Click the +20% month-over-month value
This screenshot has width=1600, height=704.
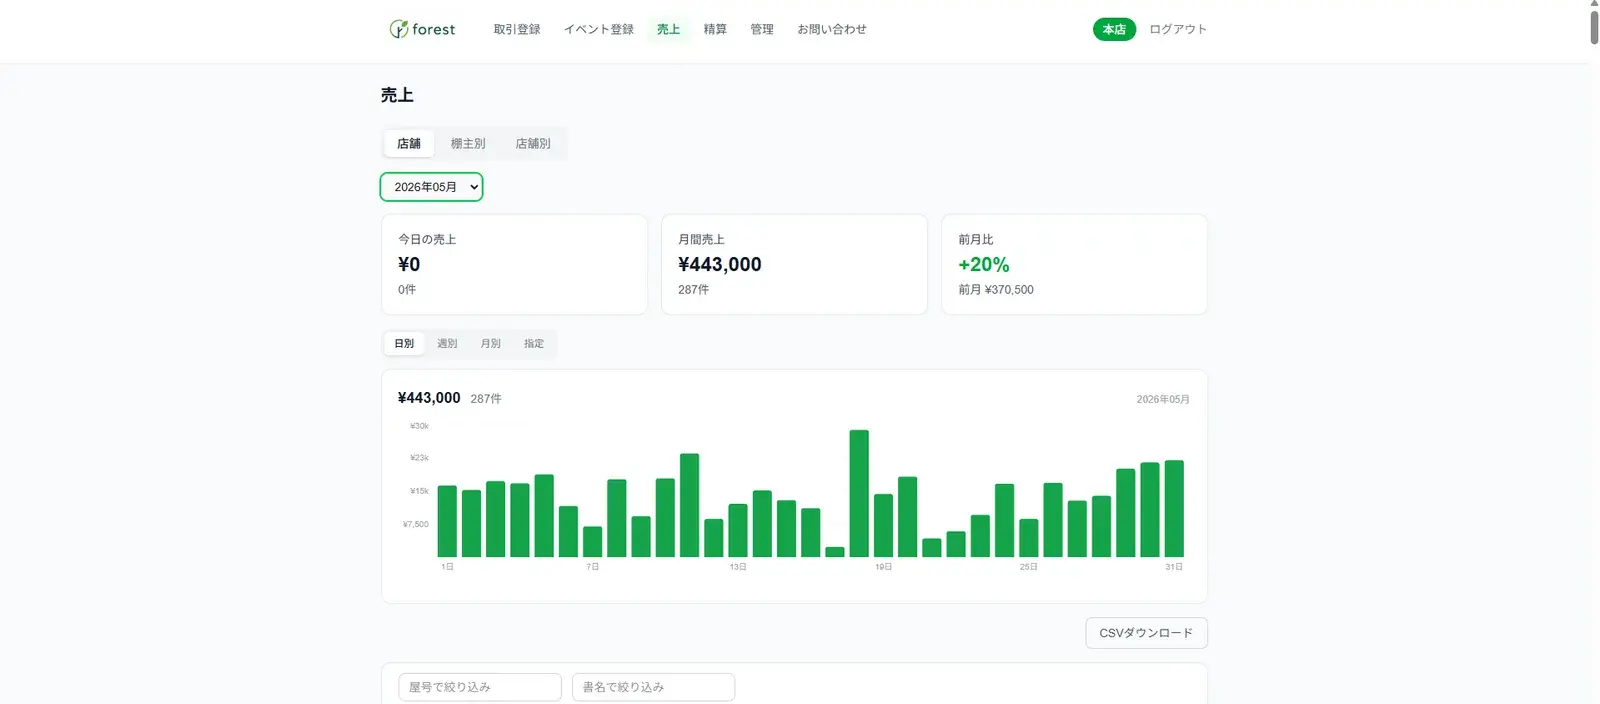coord(984,264)
